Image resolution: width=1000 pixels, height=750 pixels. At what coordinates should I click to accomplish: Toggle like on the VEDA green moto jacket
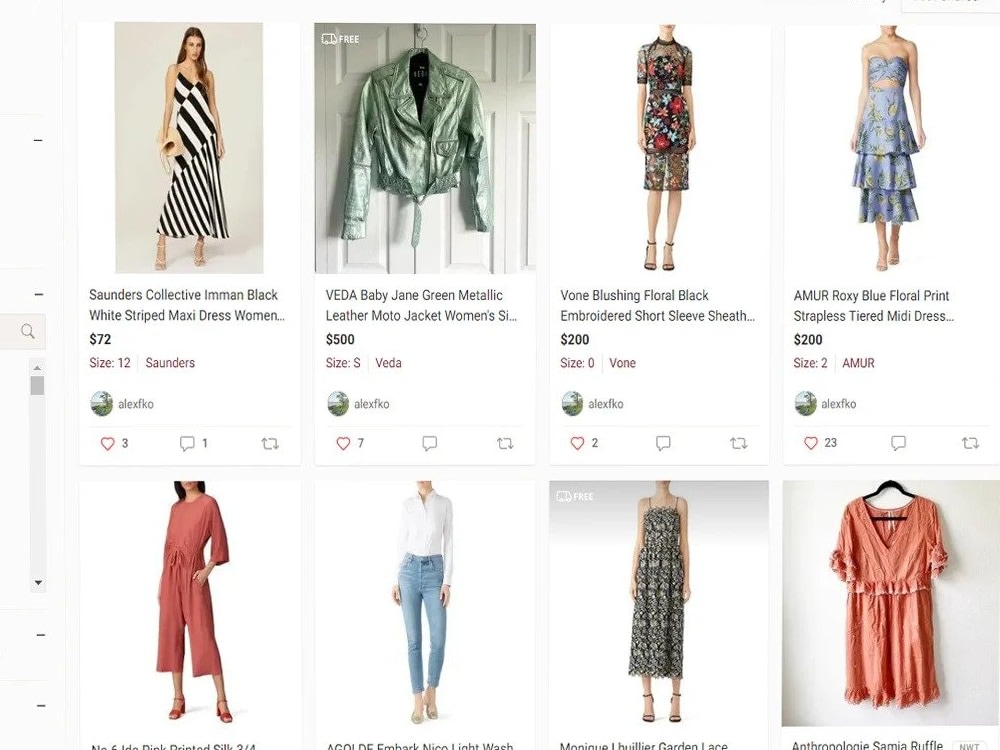coord(343,443)
